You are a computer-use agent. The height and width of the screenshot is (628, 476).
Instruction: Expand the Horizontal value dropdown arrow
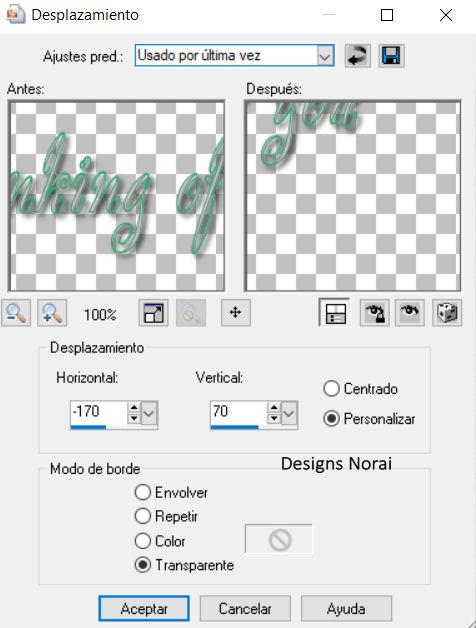click(x=149, y=413)
